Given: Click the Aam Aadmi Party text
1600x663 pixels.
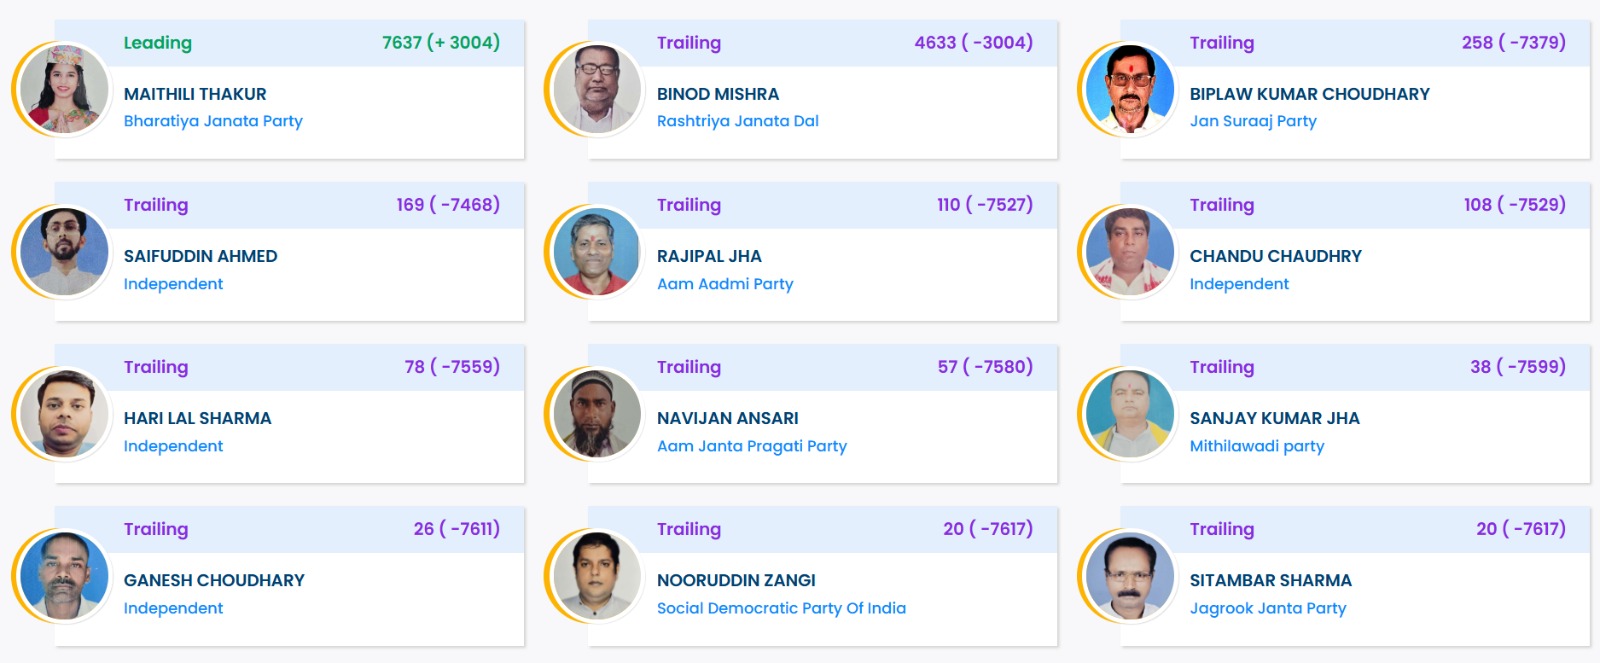Looking at the screenshot, I should (x=724, y=284).
